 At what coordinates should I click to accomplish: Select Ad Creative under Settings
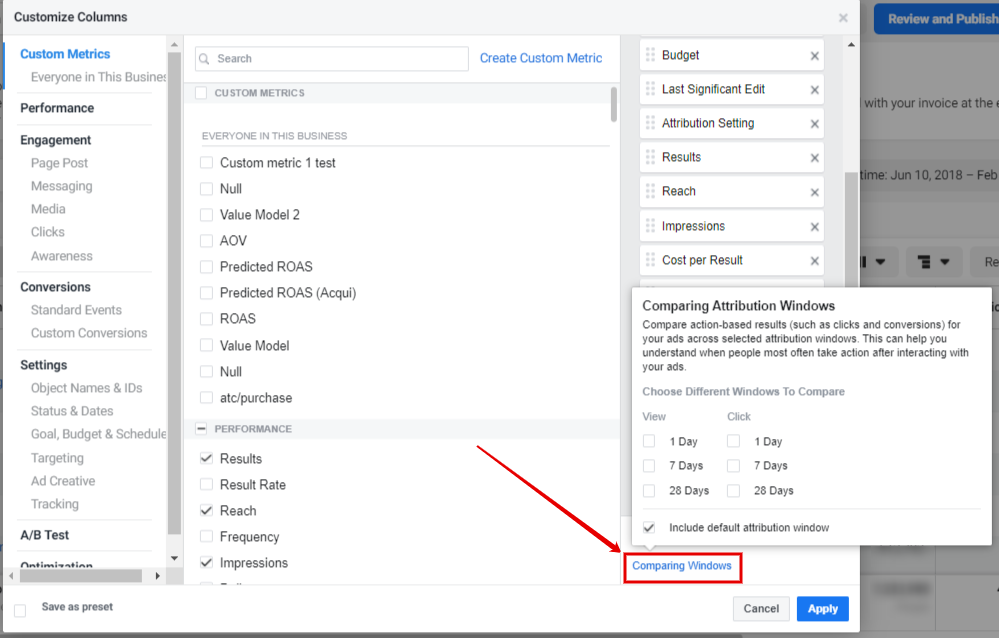(x=63, y=481)
